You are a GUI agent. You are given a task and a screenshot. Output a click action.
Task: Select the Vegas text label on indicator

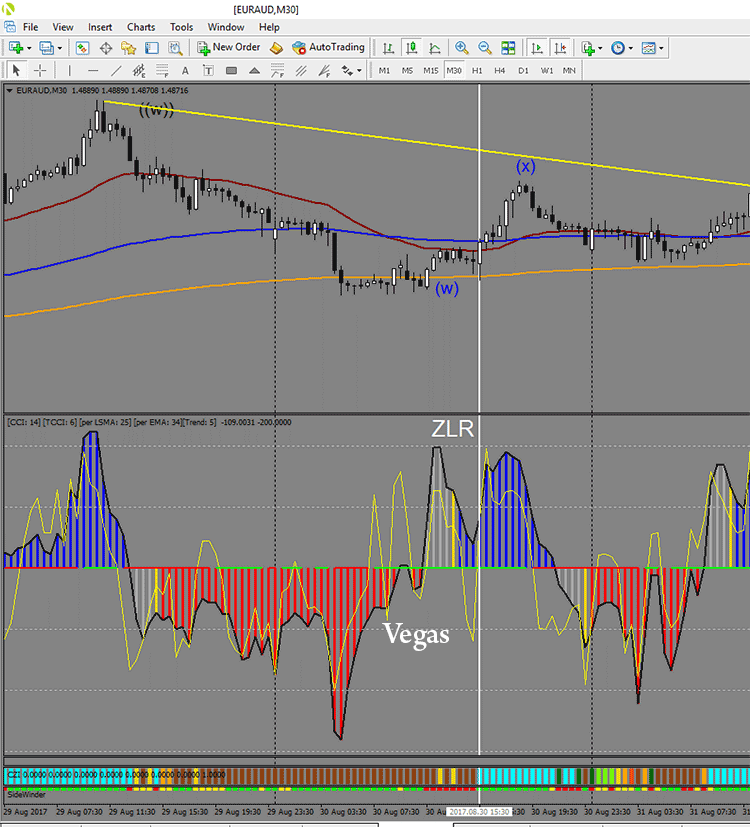[417, 634]
